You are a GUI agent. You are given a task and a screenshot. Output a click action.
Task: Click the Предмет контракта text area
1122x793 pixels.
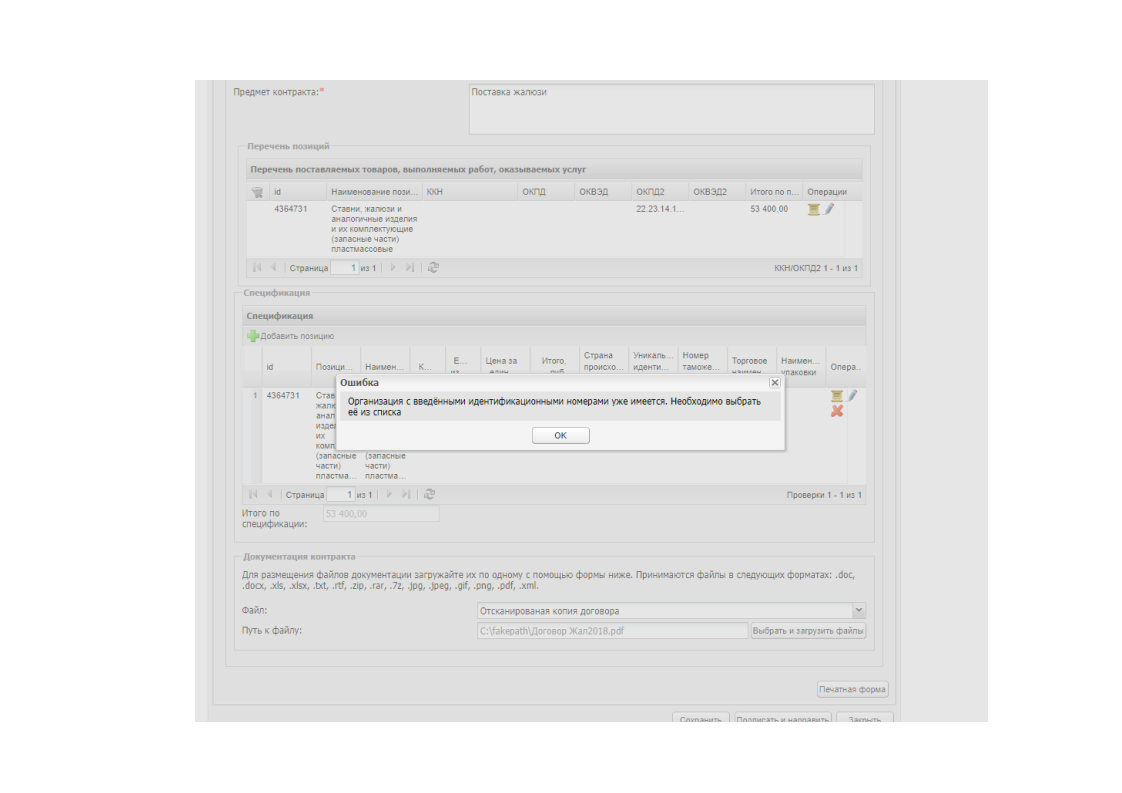(x=671, y=110)
